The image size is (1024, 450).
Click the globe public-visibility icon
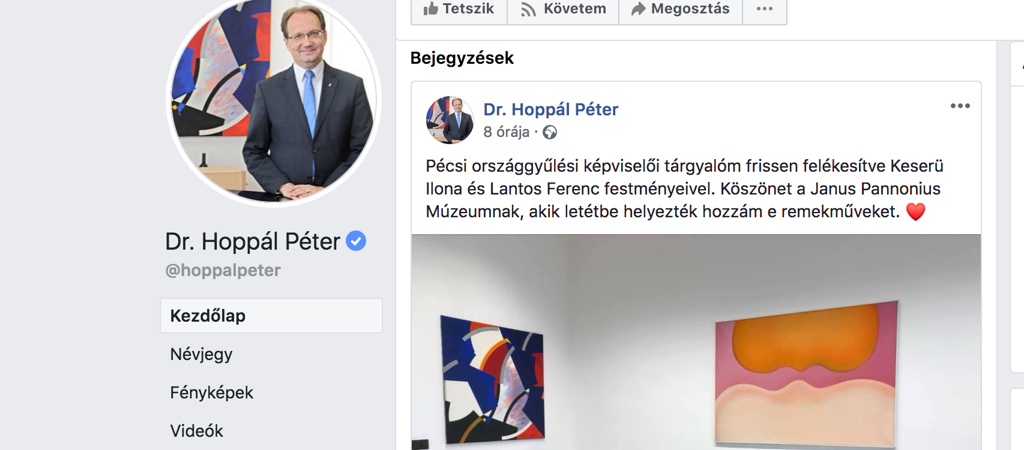pyautogui.click(x=550, y=133)
